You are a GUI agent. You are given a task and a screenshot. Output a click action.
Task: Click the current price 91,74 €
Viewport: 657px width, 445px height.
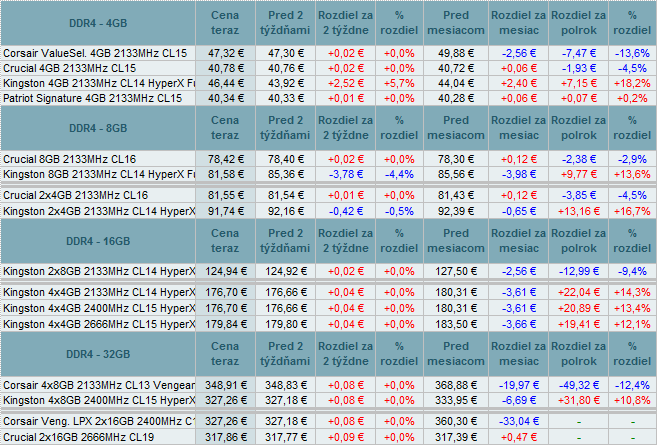226,211
